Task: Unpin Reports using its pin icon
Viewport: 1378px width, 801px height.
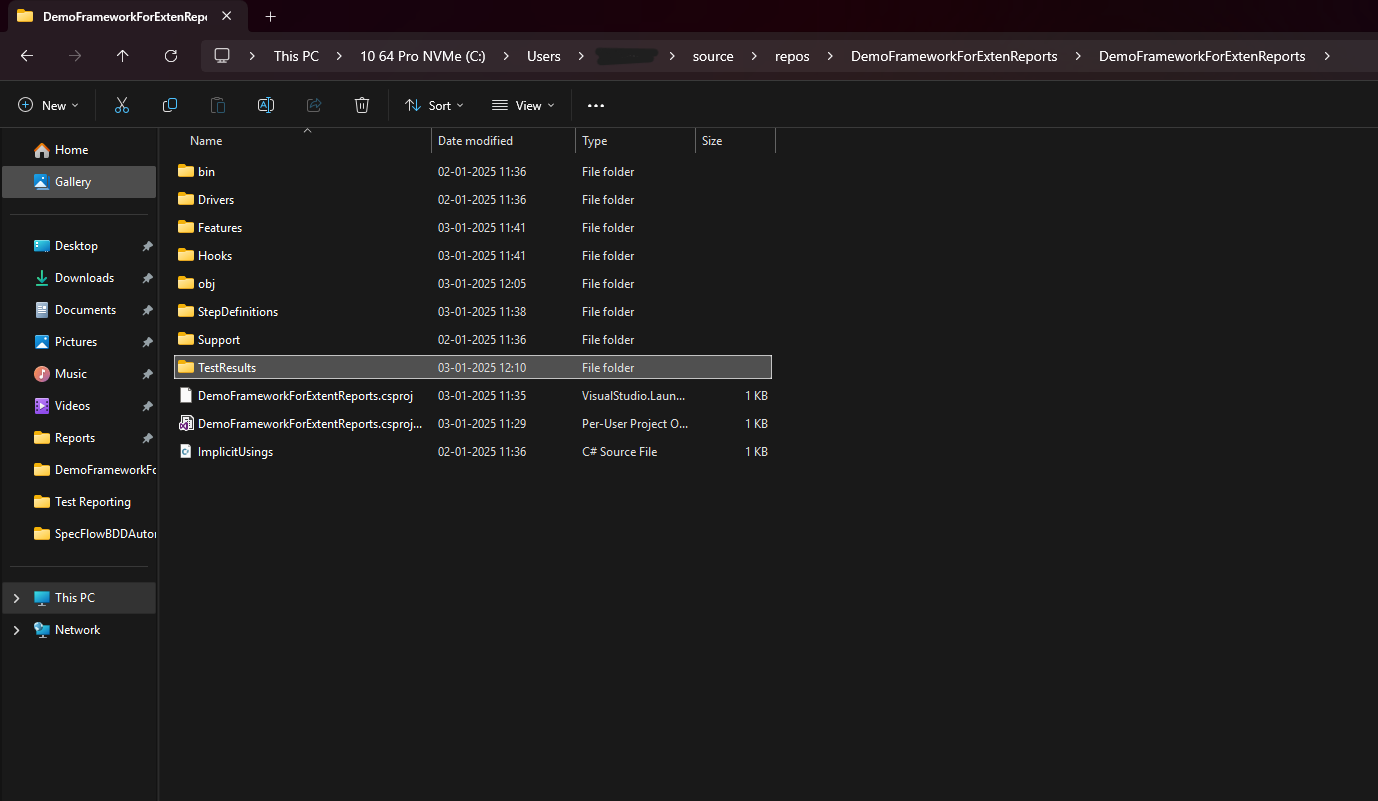Action: 147,438
